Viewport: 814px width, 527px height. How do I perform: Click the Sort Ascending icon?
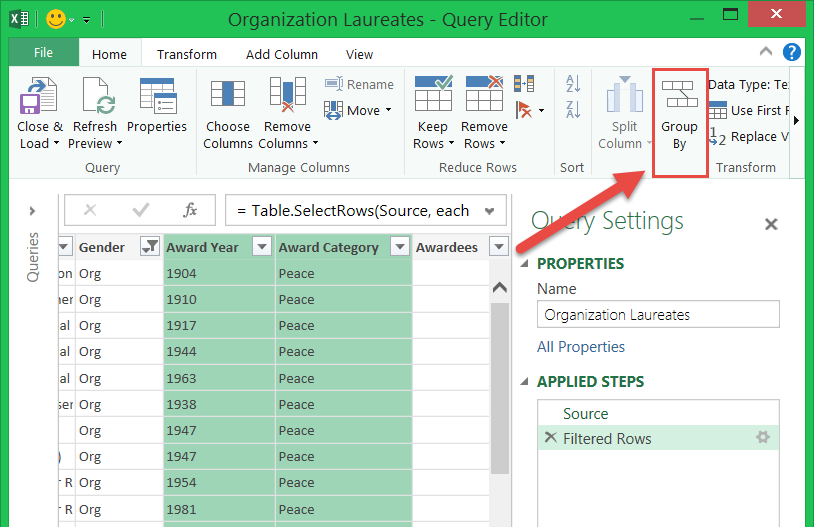[x=573, y=84]
